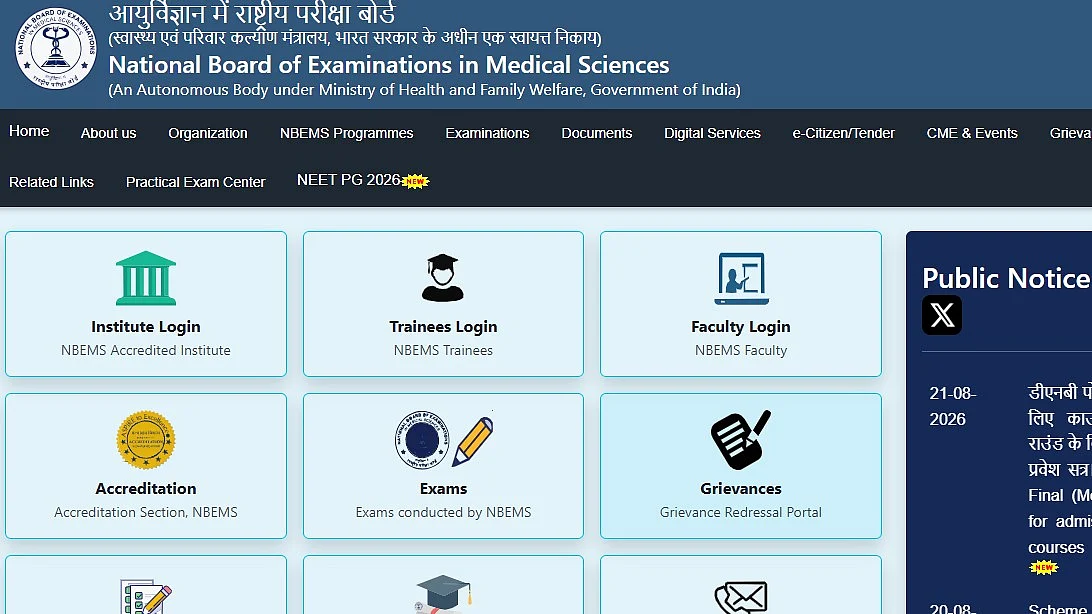Open the Organization menu
Screen dimensions: 1092x614
click(x=208, y=133)
